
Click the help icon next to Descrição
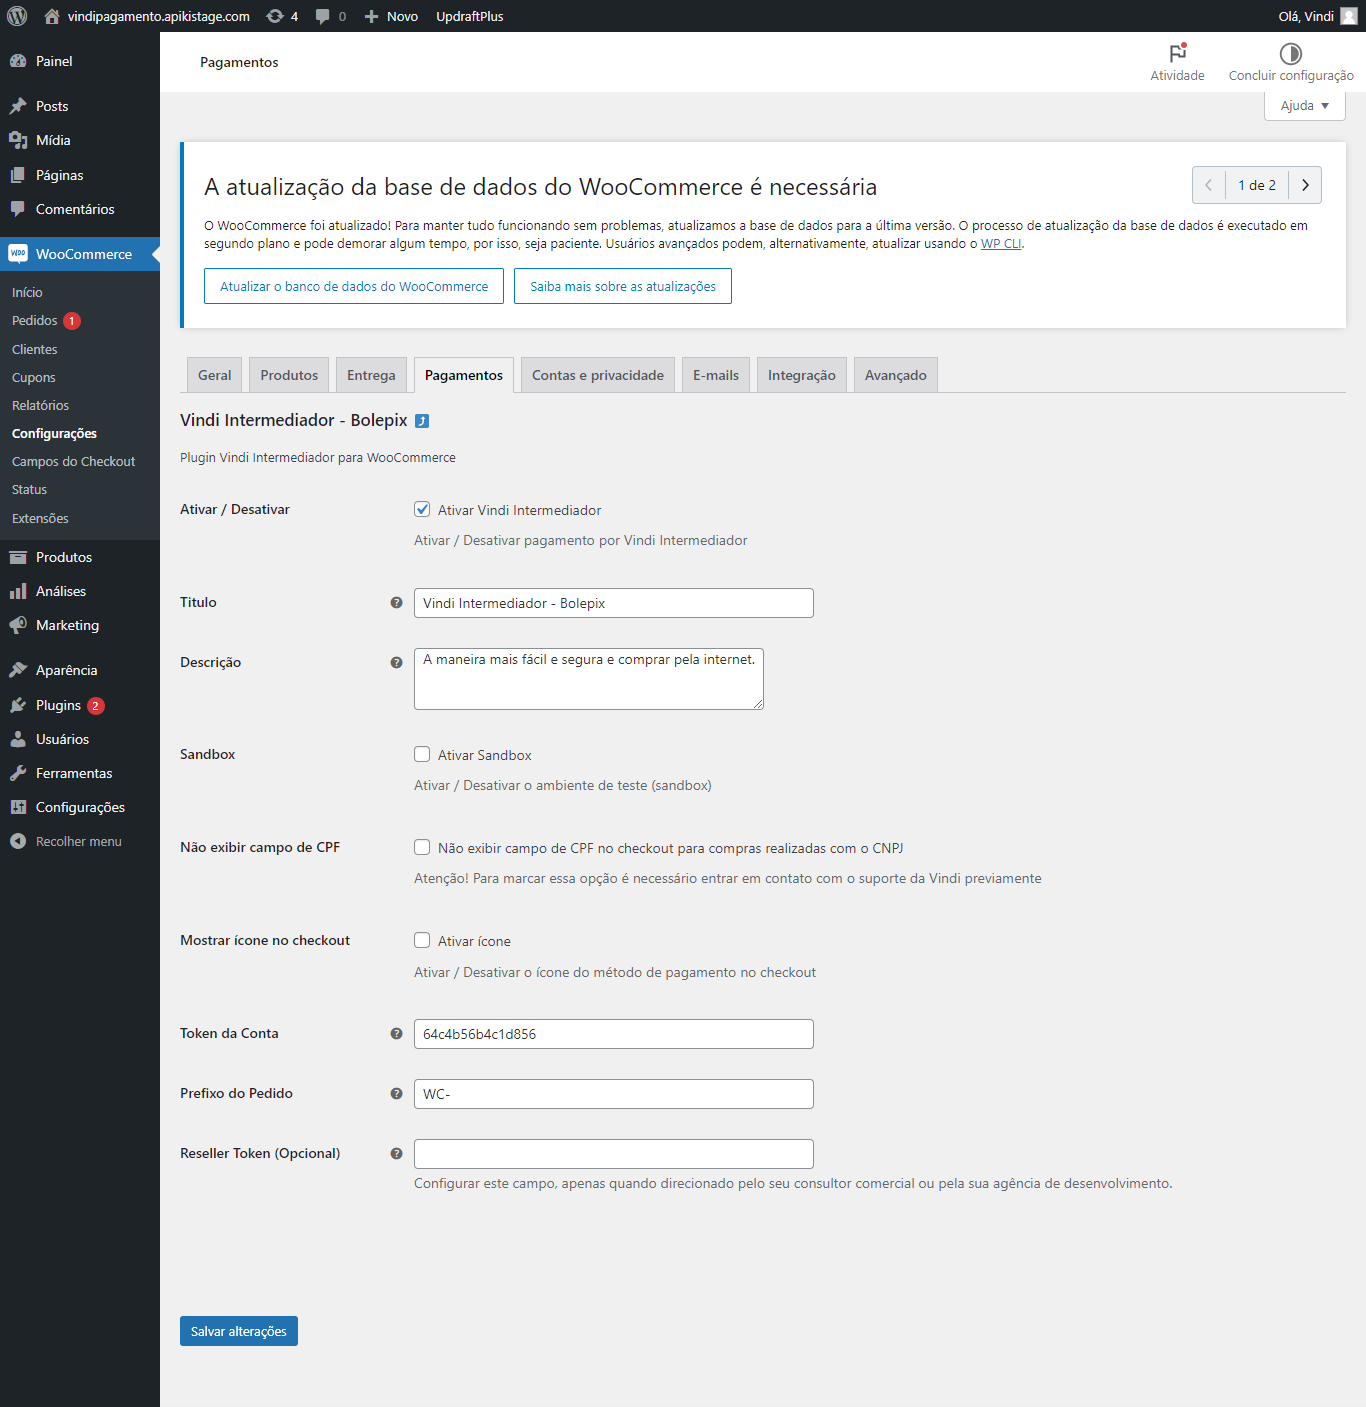396,663
